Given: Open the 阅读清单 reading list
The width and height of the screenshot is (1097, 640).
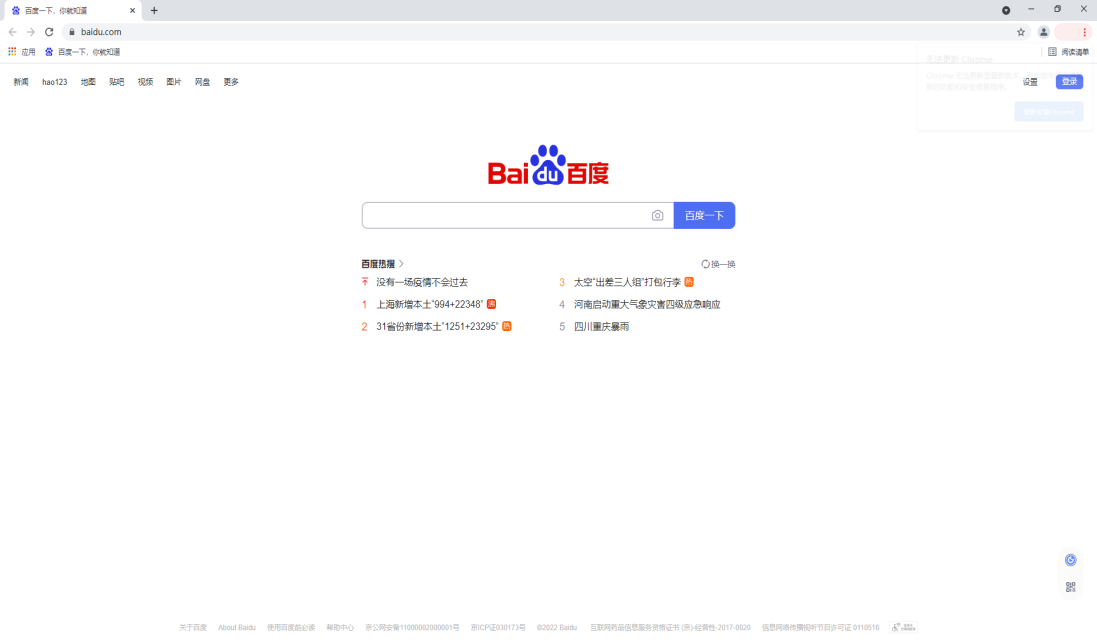Looking at the screenshot, I should [x=1068, y=52].
